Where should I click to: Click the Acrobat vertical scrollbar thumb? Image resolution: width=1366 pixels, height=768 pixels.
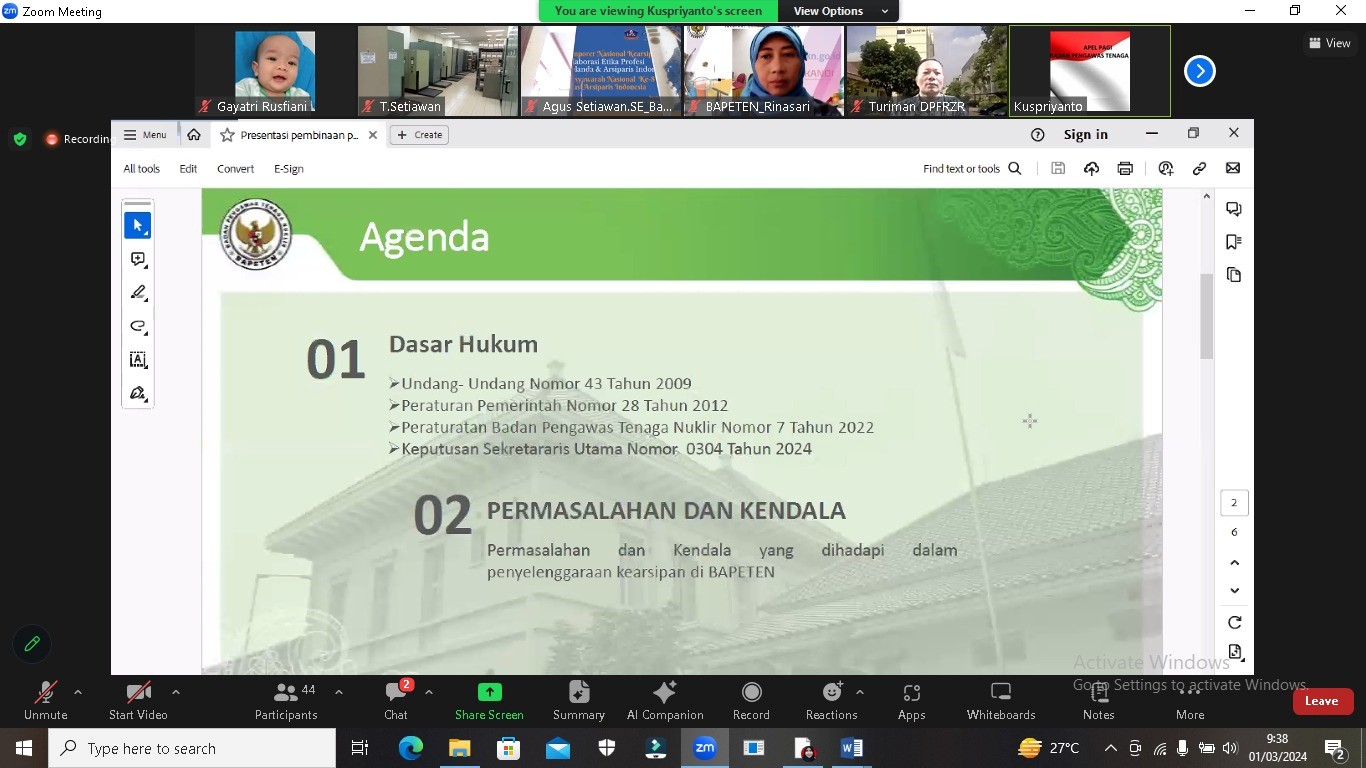pos(1207,316)
